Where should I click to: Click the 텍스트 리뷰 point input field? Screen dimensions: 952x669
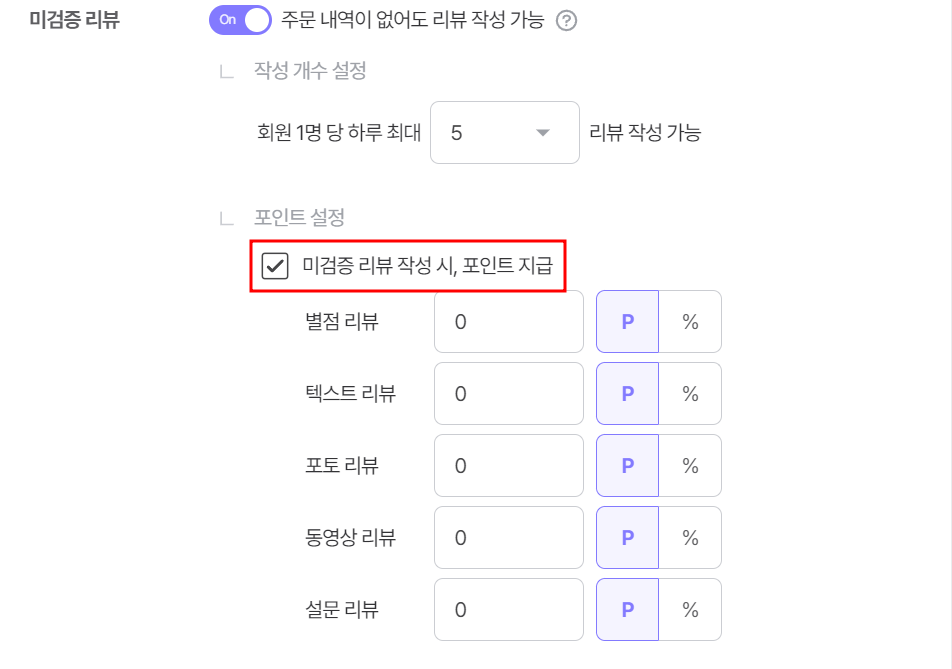point(509,393)
